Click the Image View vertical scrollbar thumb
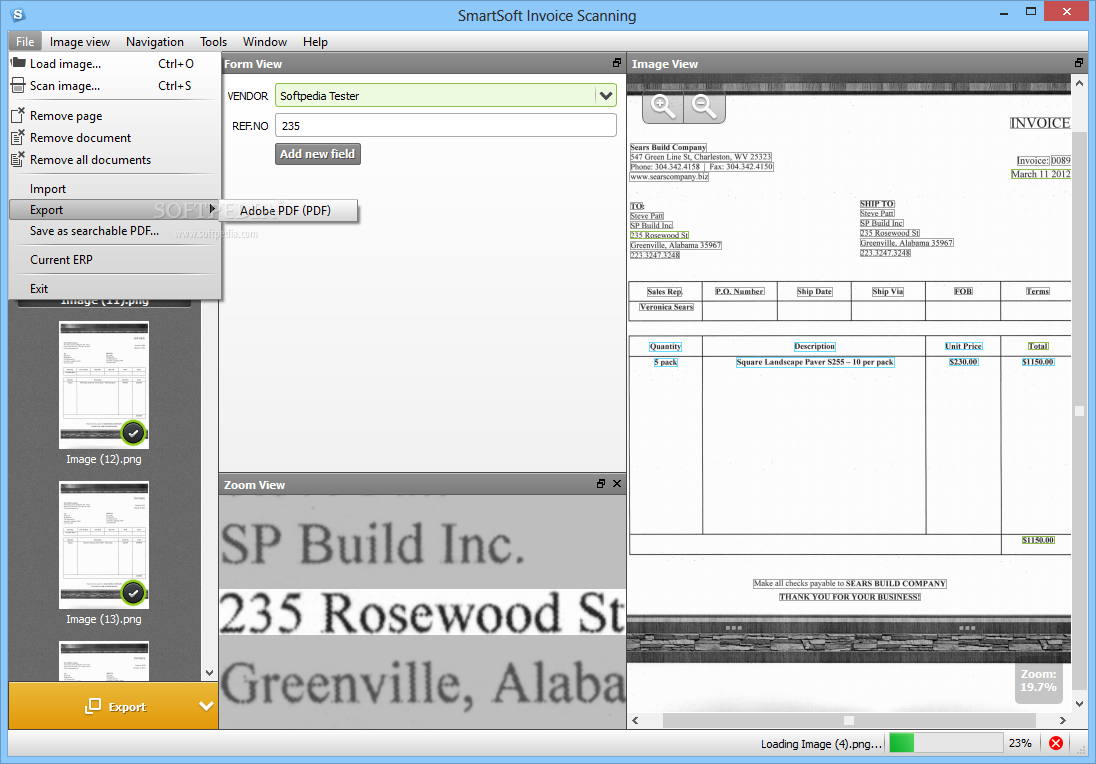This screenshot has width=1096, height=764. click(x=1079, y=411)
